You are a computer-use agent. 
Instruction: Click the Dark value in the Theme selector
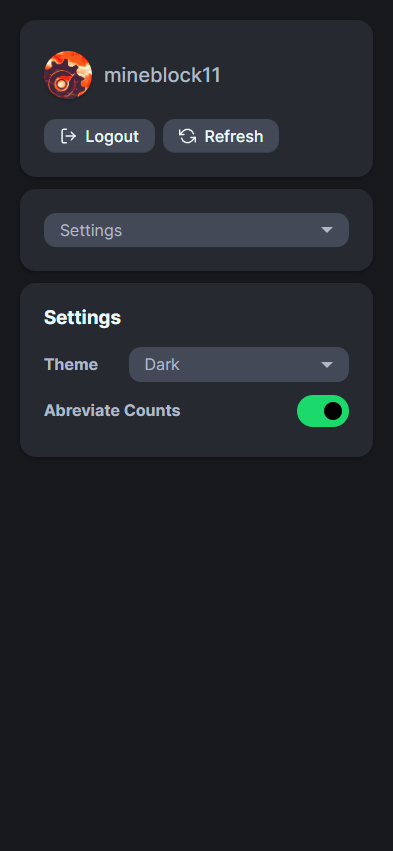tap(162, 365)
